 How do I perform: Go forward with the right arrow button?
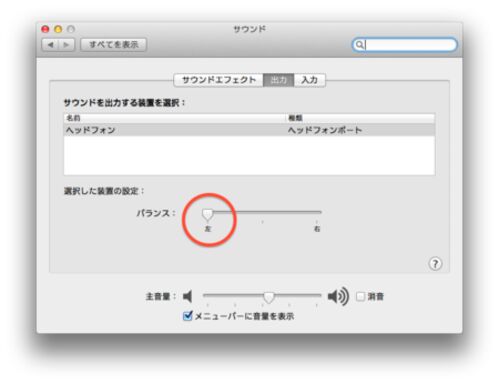coord(67,45)
